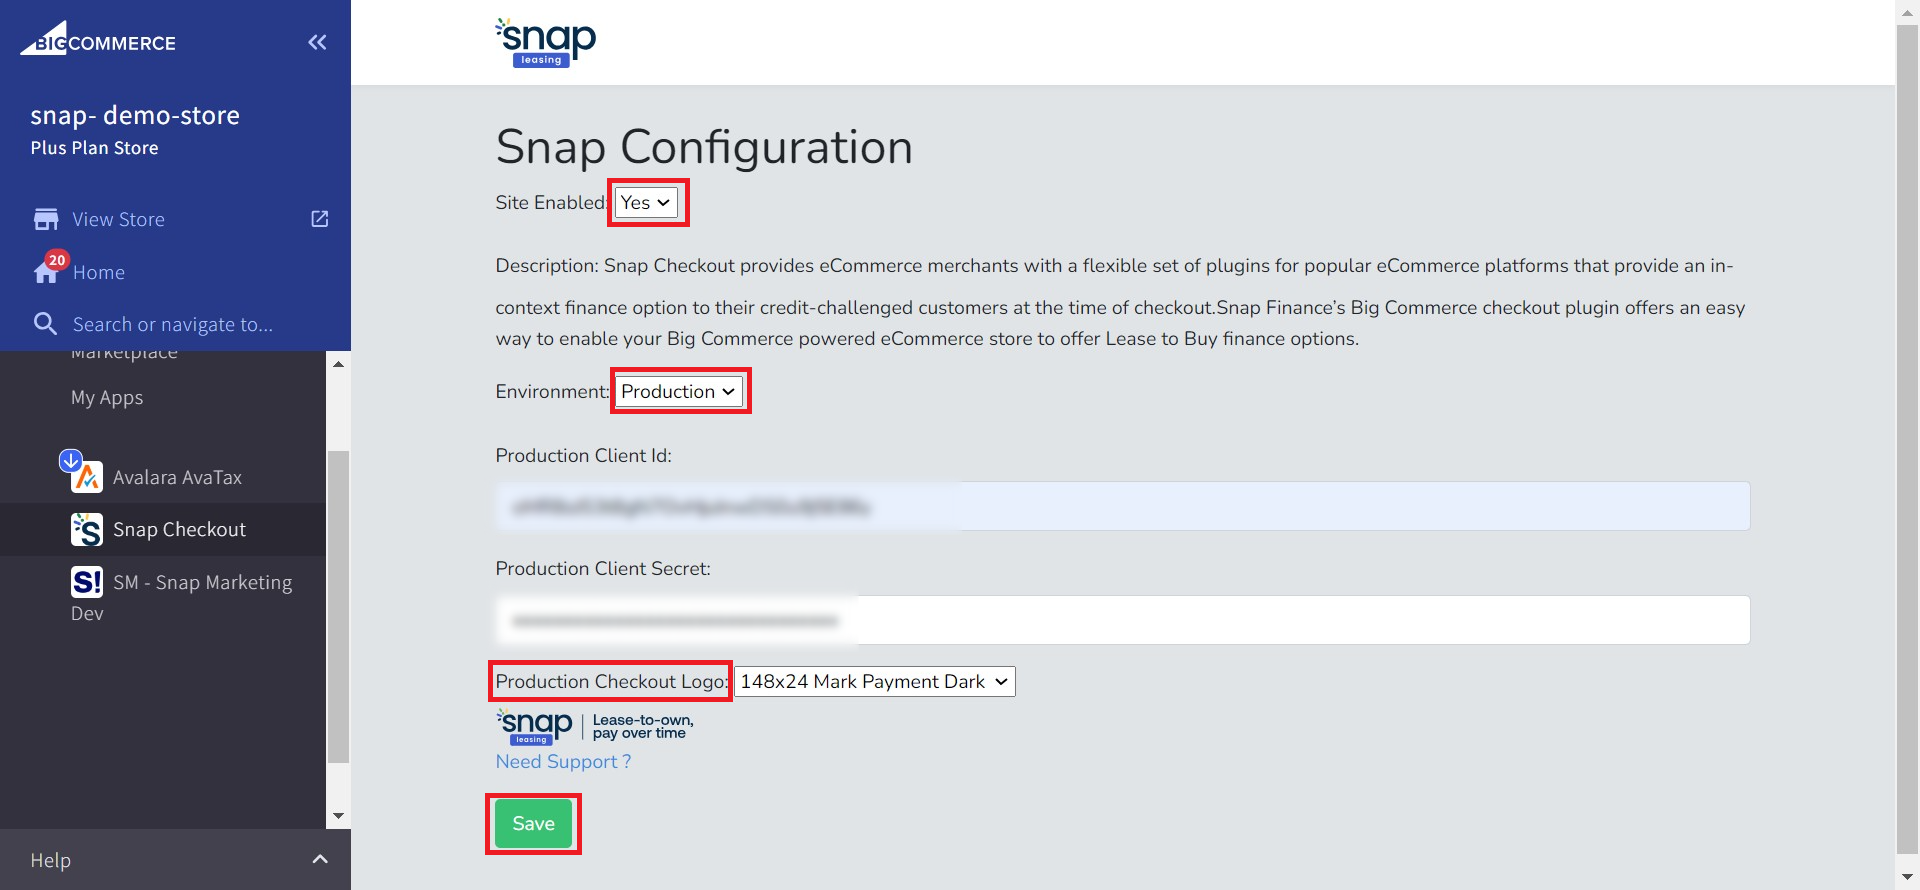
Task: Click the sidebar scrollbar up arrow
Action: (x=338, y=364)
